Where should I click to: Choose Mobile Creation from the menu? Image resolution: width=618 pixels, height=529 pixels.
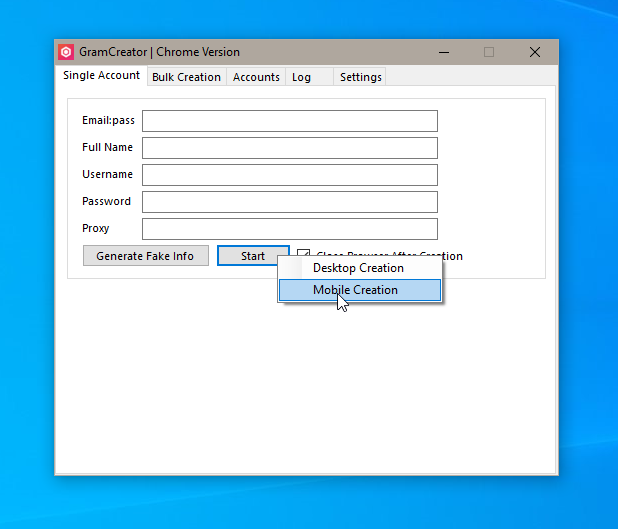pyautogui.click(x=360, y=290)
